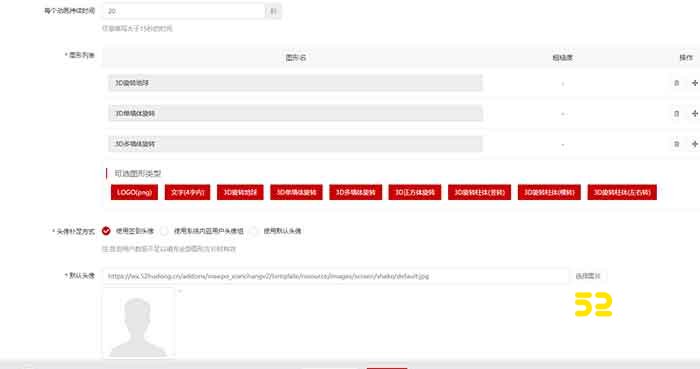Delete the 3D多墙体旋转 row with trash icon

676,144
